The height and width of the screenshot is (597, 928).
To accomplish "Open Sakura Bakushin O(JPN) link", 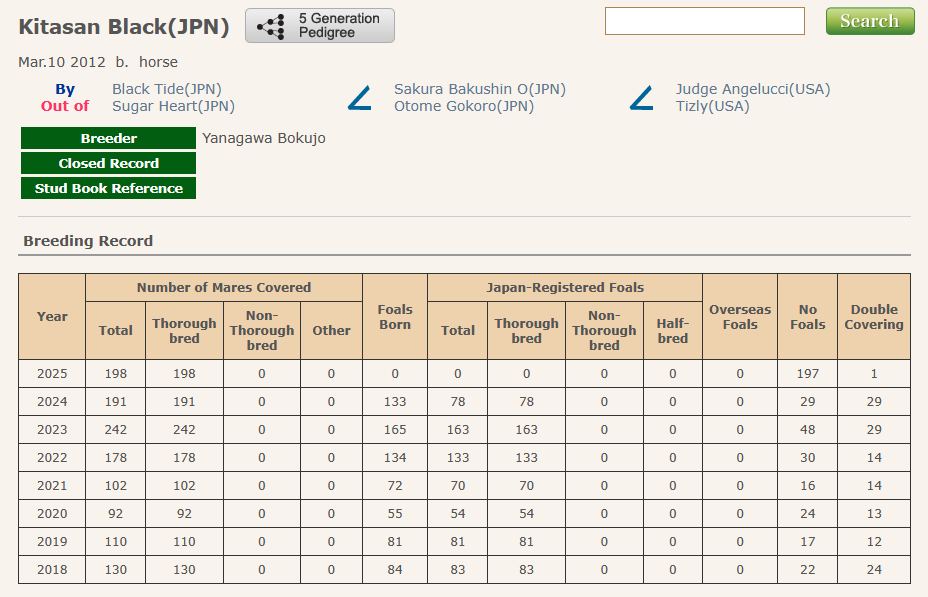I will tap(480, 89).
